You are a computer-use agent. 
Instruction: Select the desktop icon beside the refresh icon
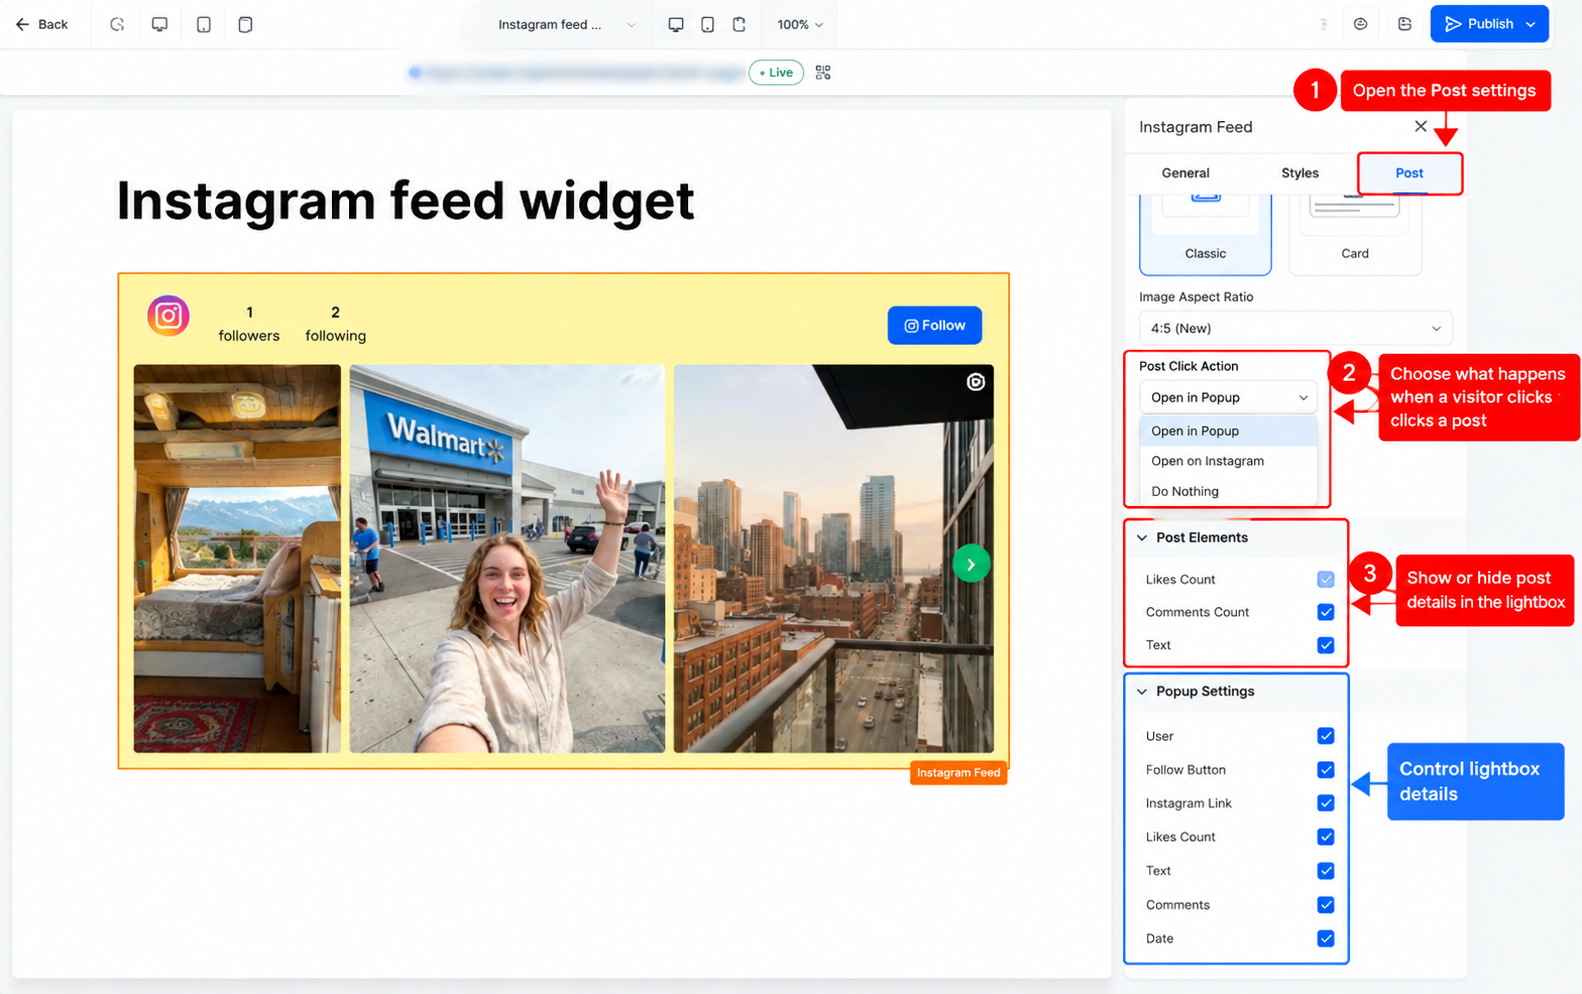tap(159, 24)
